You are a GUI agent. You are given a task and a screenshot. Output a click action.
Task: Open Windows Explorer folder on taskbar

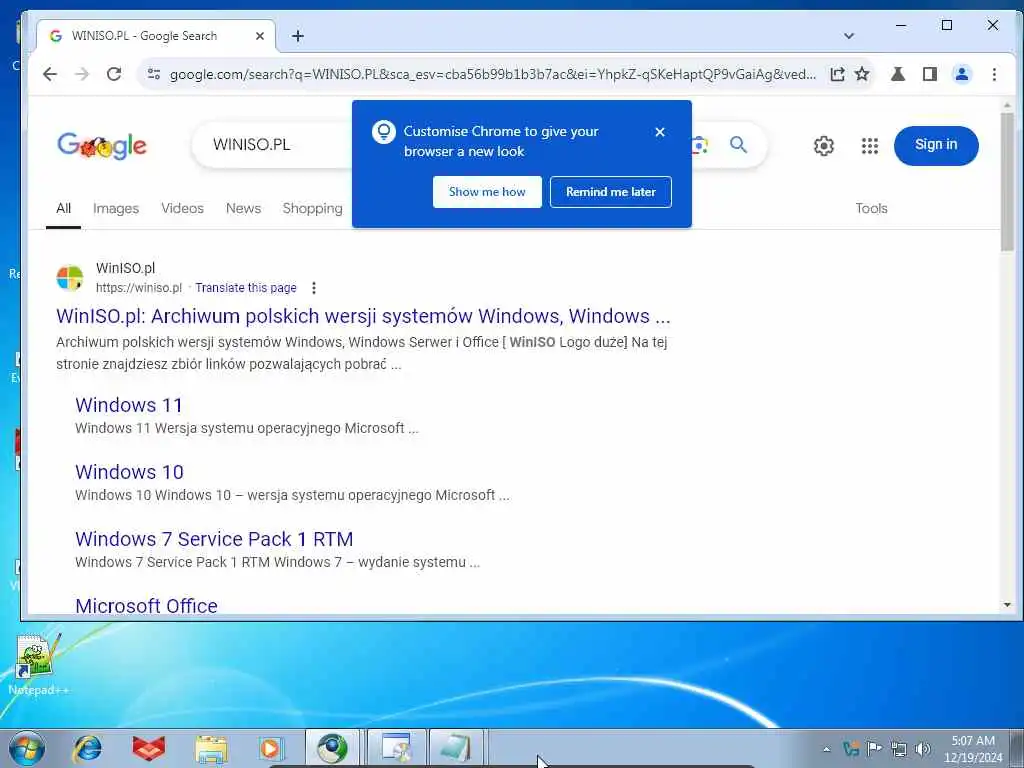coord(211,749)
